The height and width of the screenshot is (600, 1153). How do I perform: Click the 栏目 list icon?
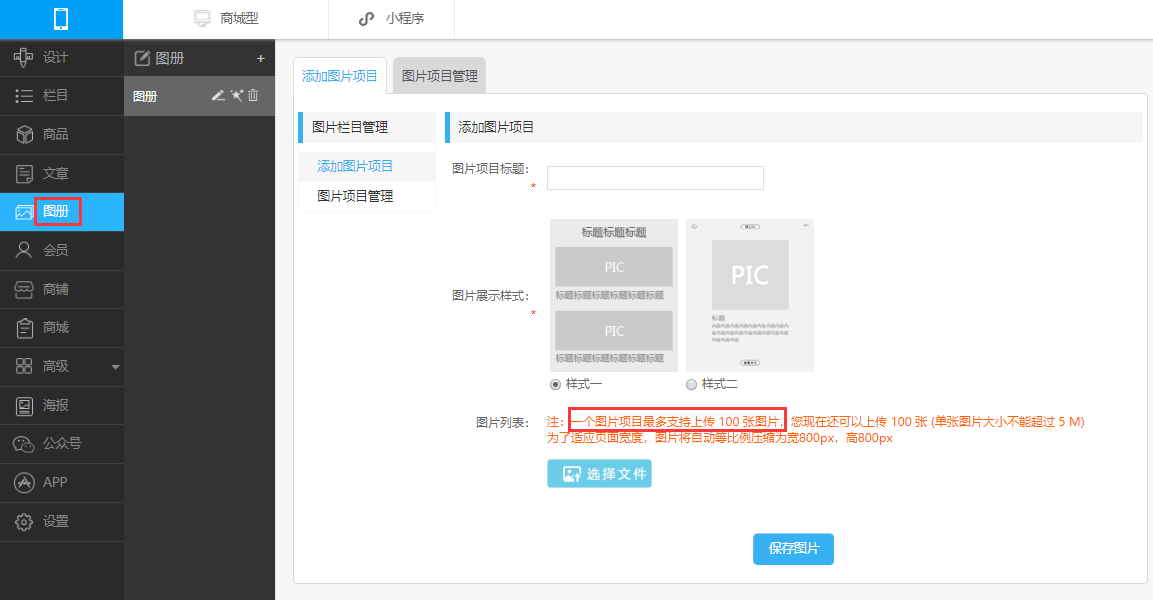coord(24,96)
